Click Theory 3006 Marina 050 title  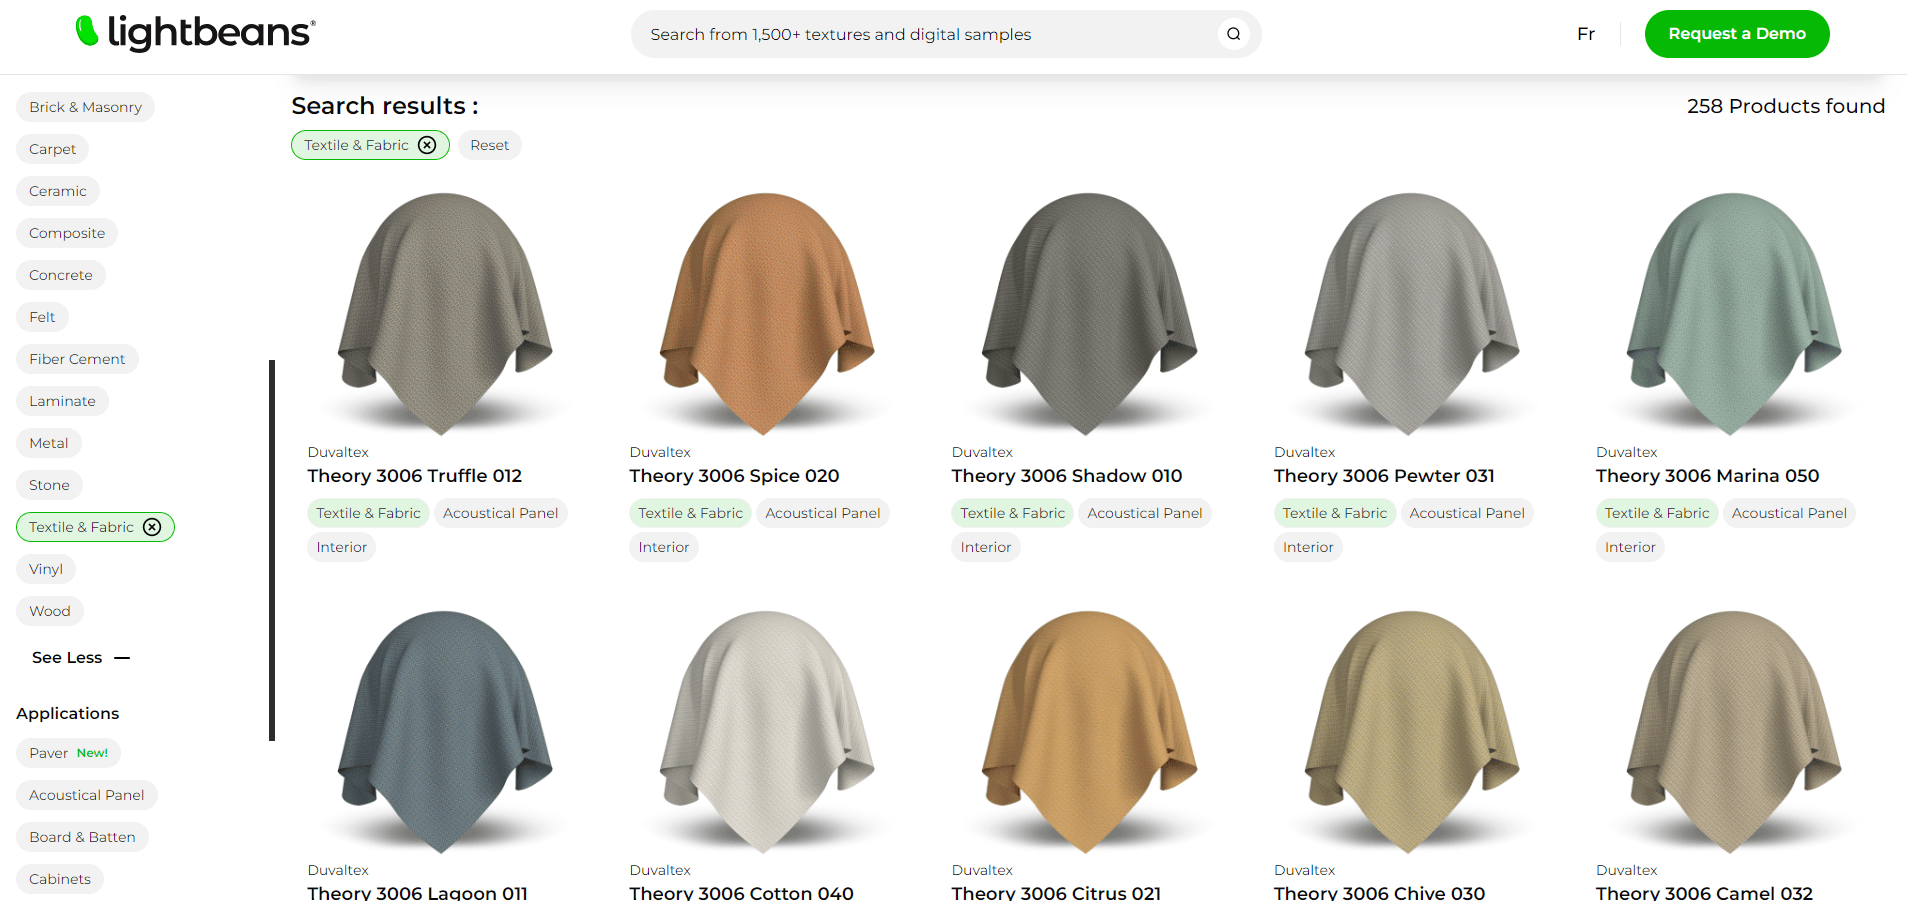[x=1707, y=476]
